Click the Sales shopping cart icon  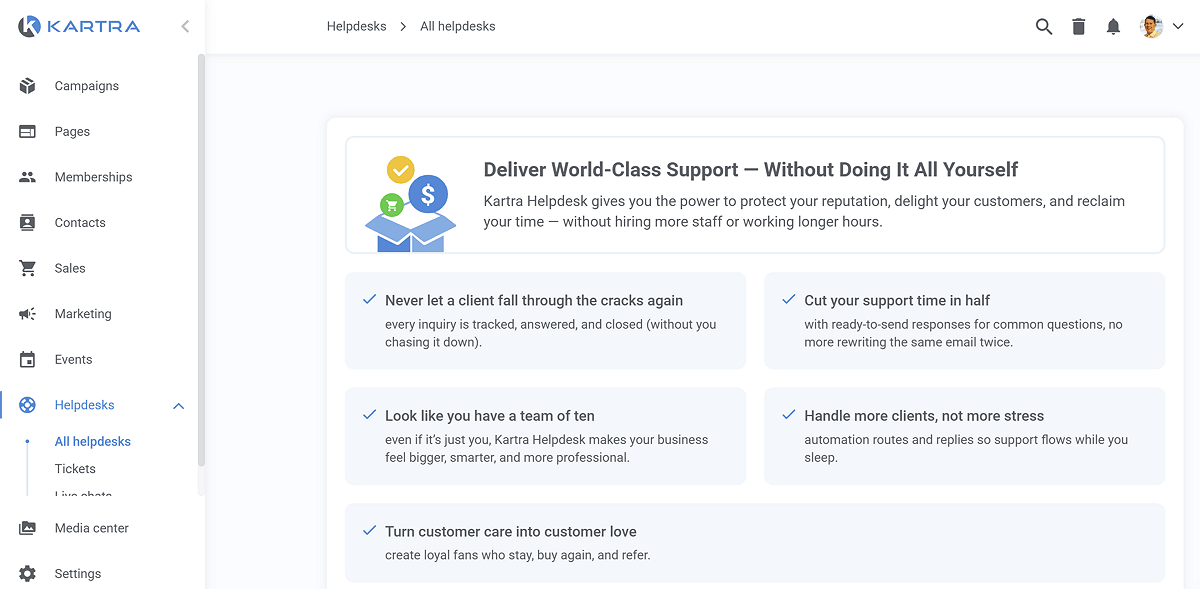(x=28, y=268)
